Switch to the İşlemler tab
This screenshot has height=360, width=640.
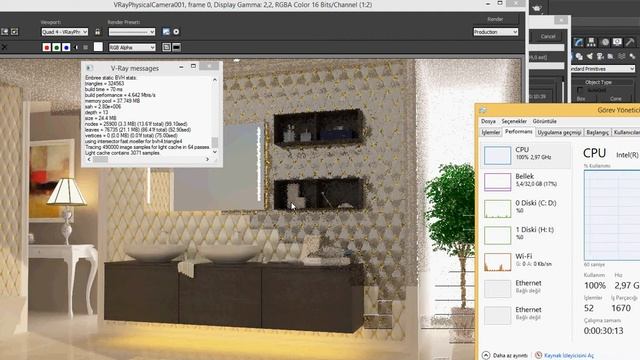pos(490,132)
